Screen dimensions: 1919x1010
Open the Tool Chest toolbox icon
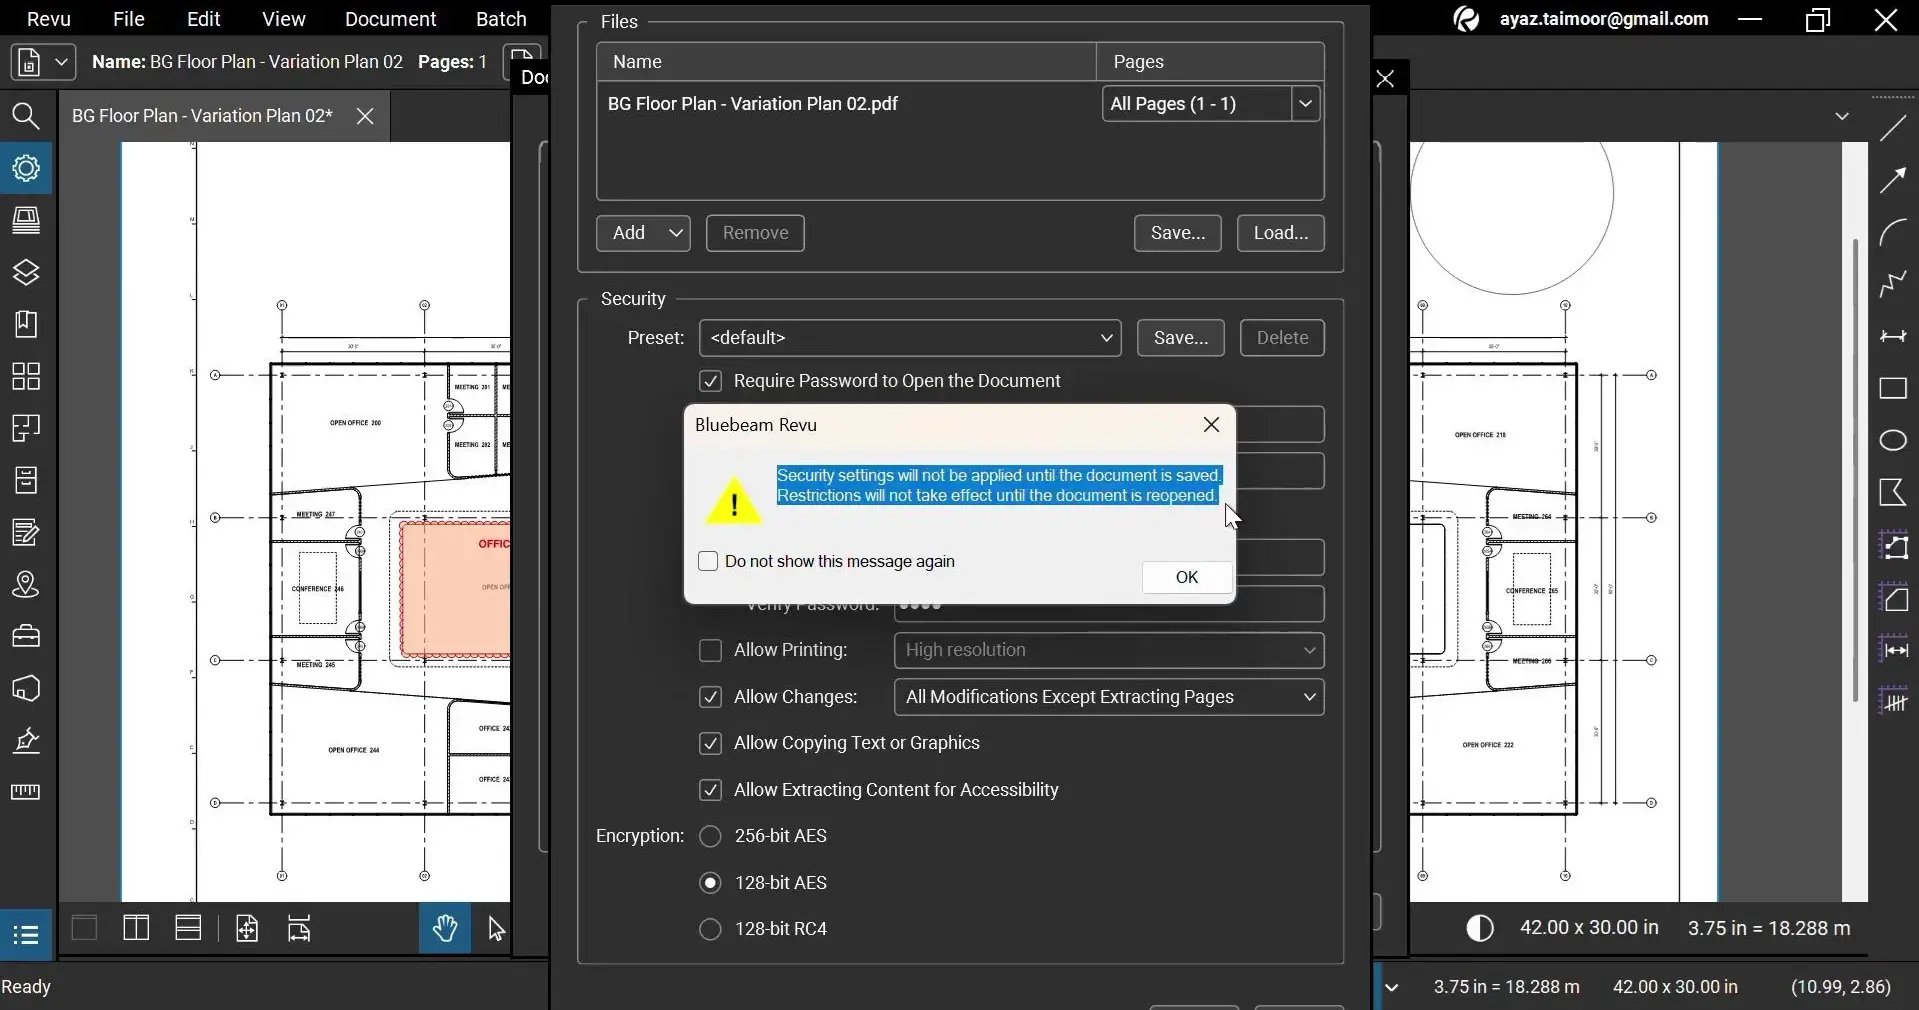(26, 636)
